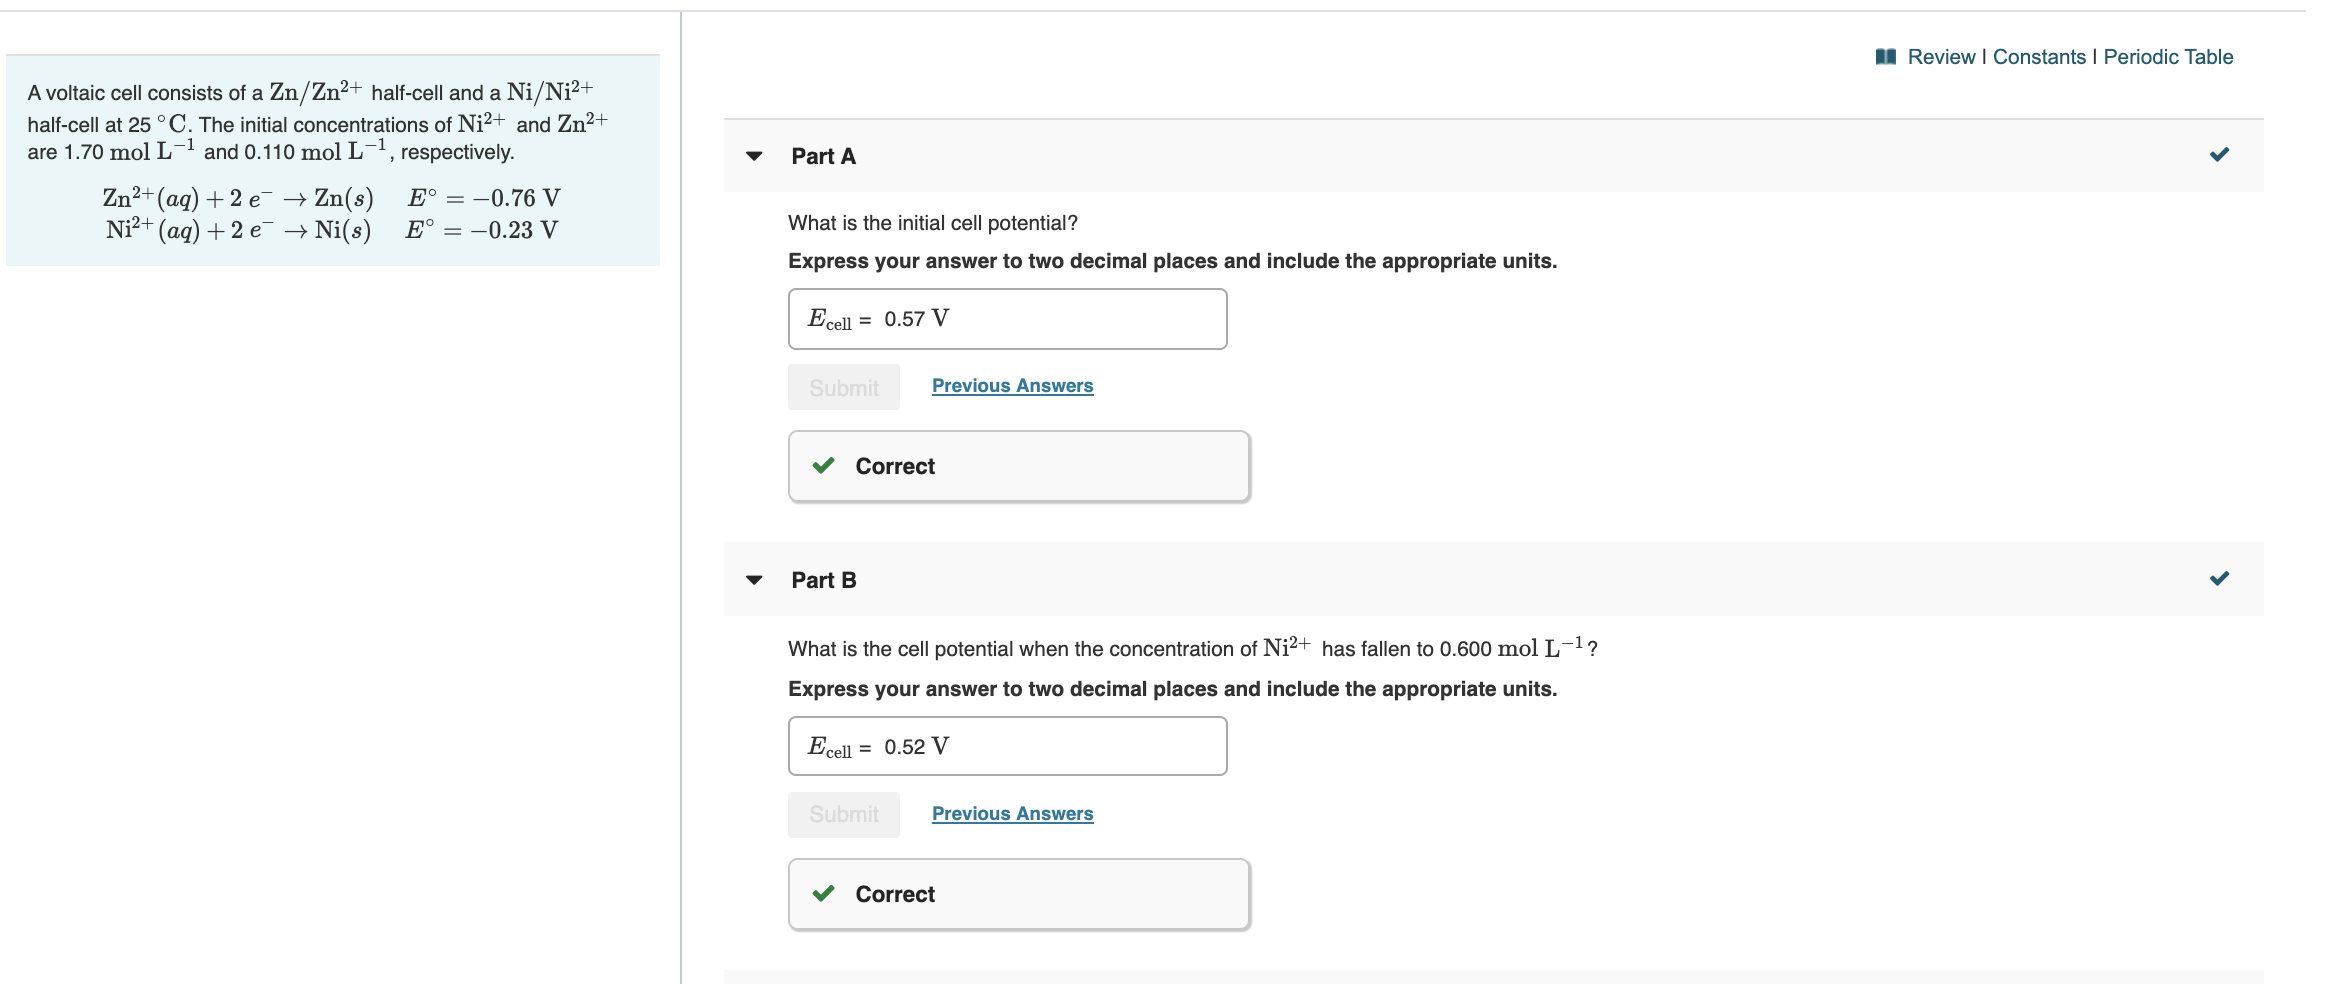
Task: Collapse Part B using the triangle arrow
Action: [x=755, y=580]
